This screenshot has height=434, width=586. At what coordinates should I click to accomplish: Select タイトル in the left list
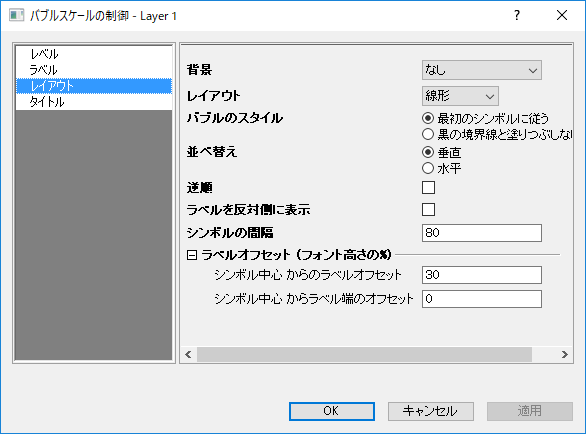pos(93,102)
